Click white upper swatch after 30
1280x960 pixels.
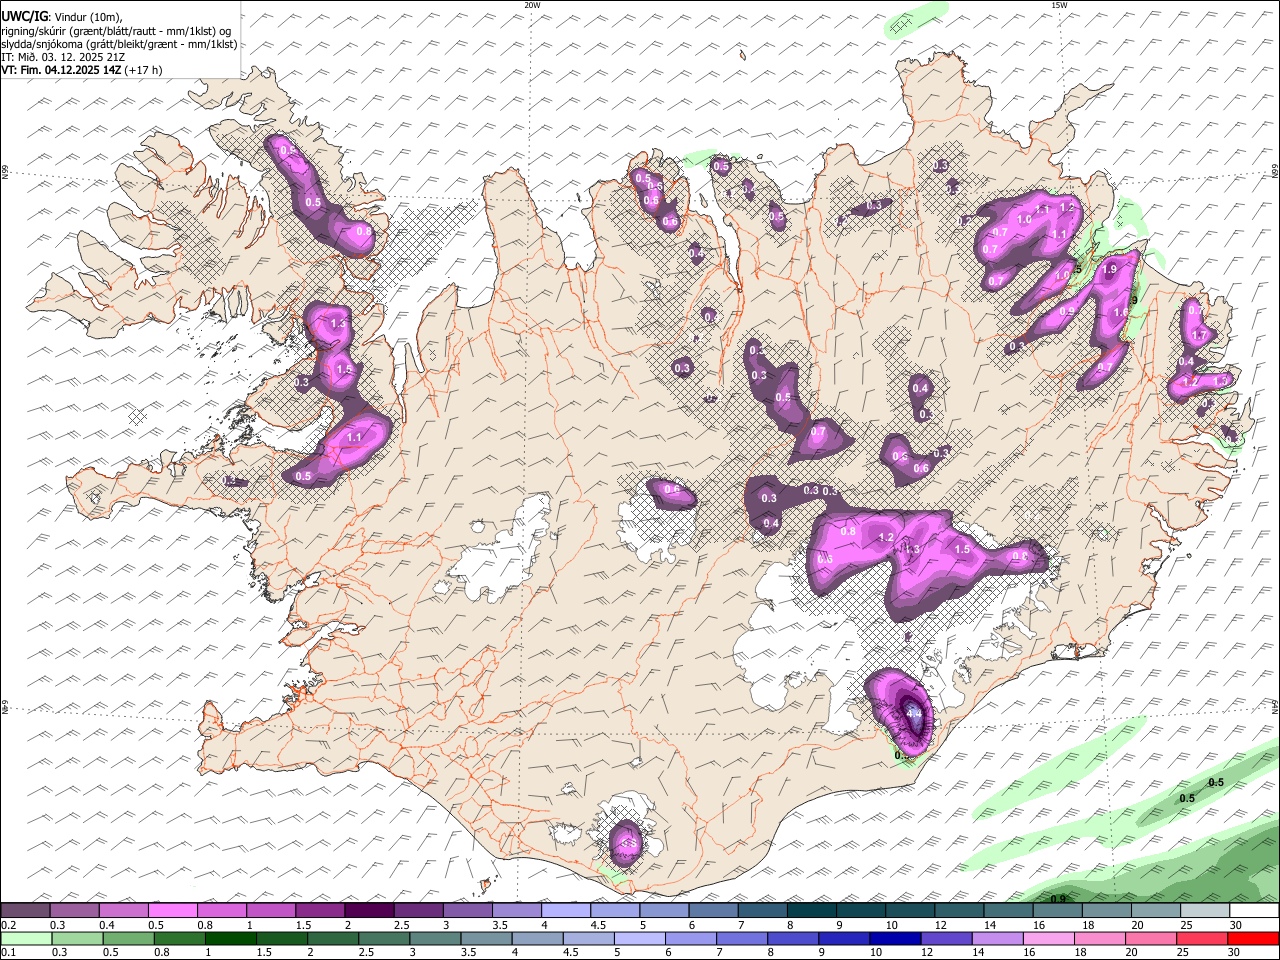point(1255,911)
